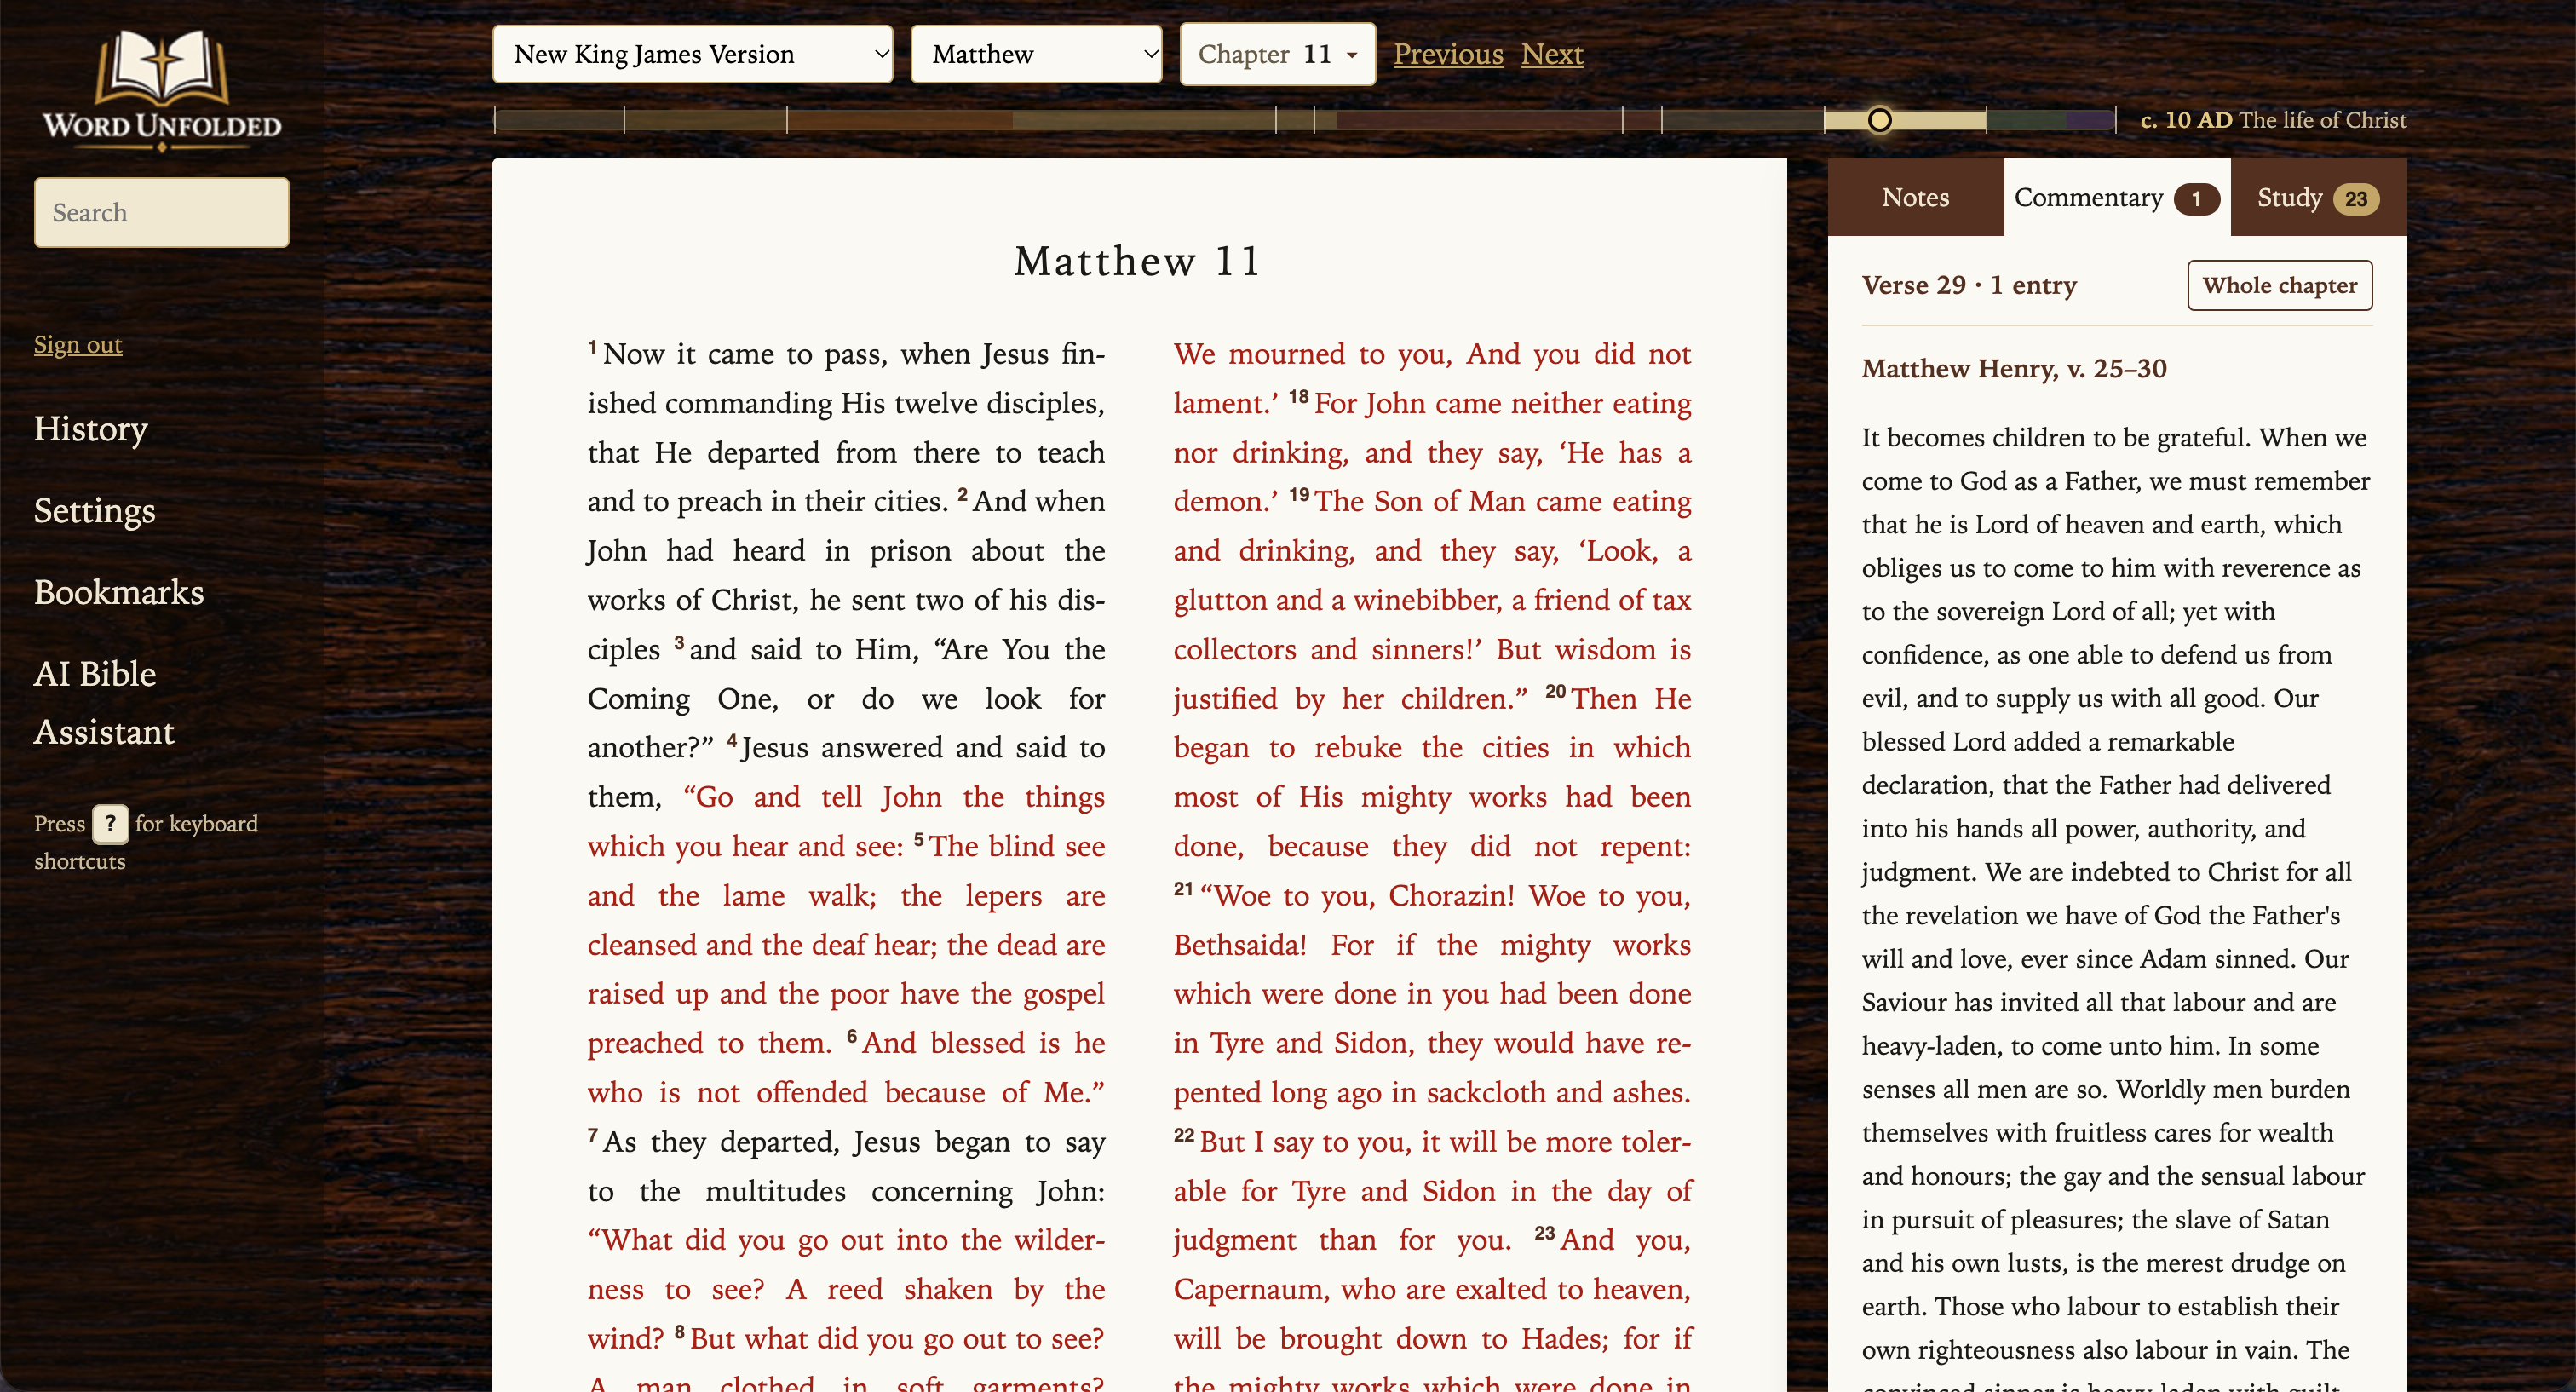Click verse number 2 in the text
Image resolution: width=2576 pixels, height=1392 pixels.
click(962, 494)
